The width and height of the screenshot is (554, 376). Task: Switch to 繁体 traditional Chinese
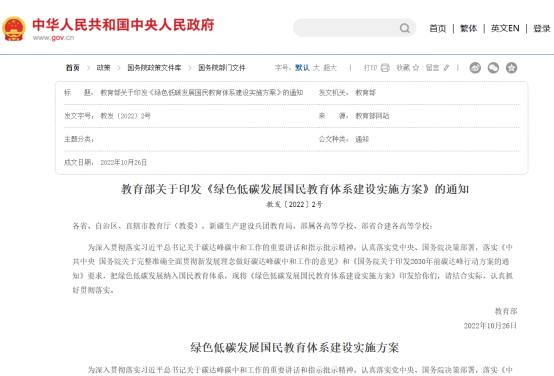[x=468, y=28]
